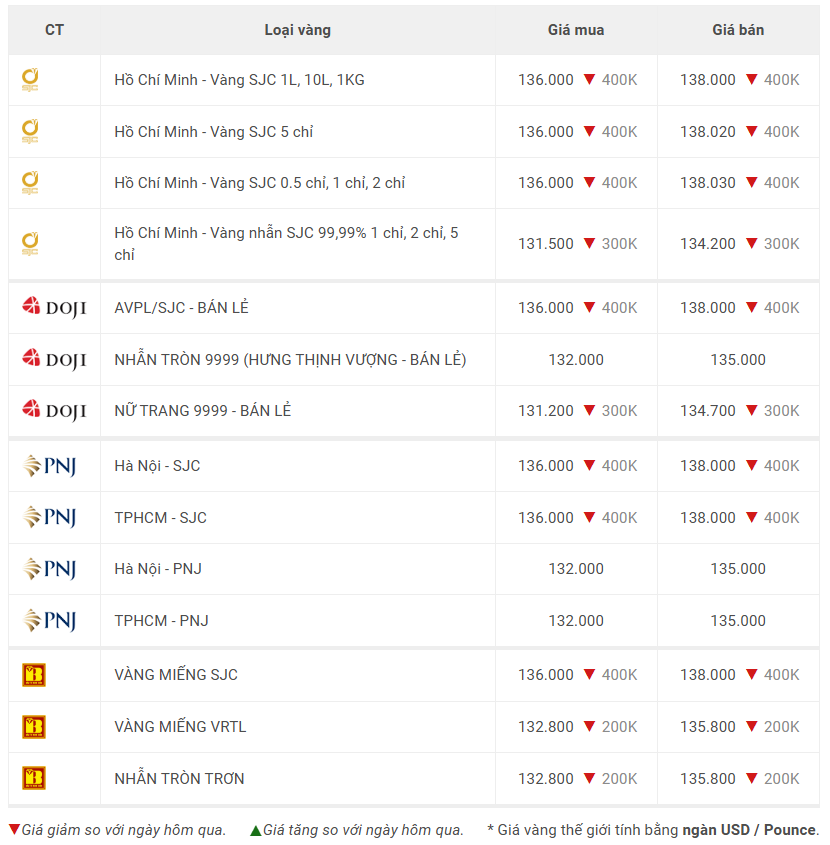The image size is (830, 845).
Task: Click PNJ logo in Hà Nội - SJC row
Action: [x=50, y=466]
